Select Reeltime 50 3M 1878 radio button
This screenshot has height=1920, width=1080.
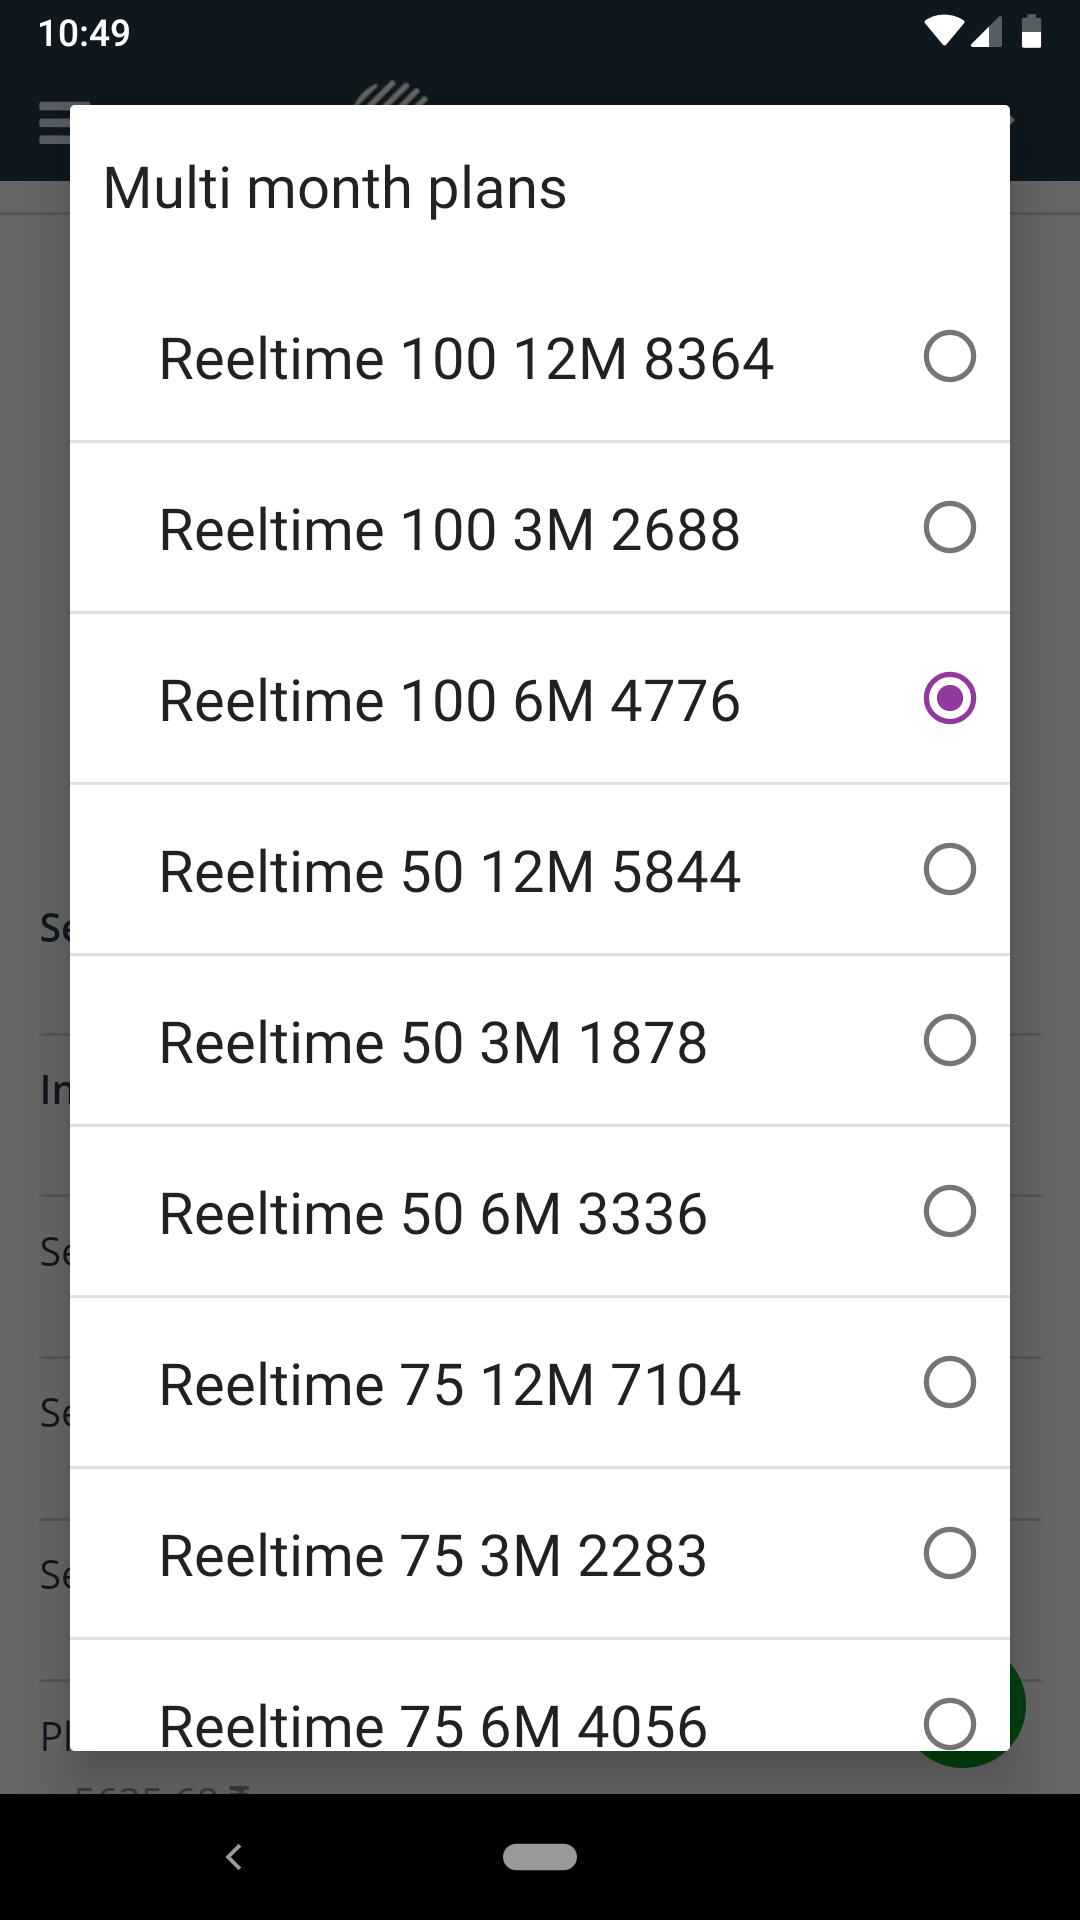tap(949, 1040)
